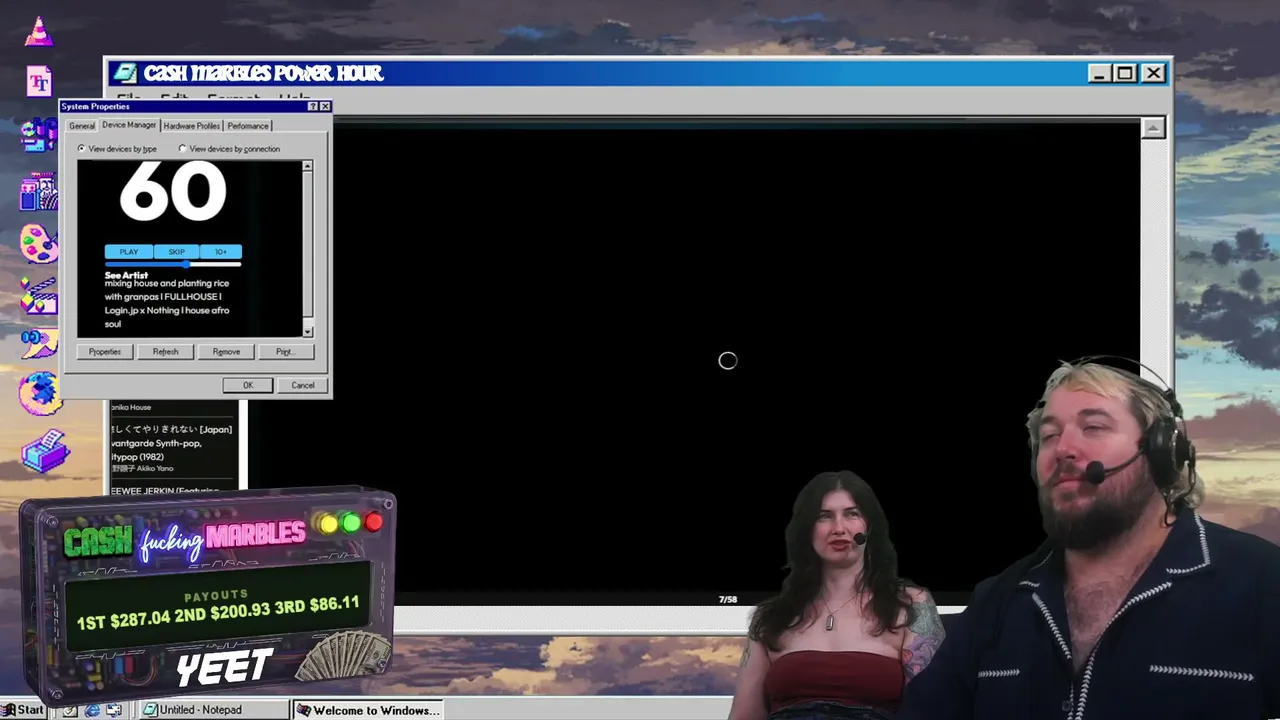
Task: Open the printer desktop icon
Action: [44, 450]
